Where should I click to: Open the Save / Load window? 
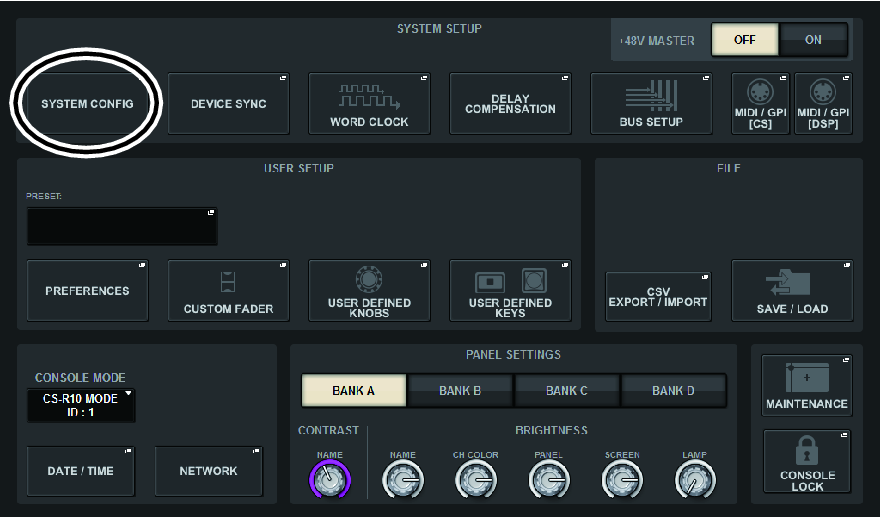[x=791, y=291]
